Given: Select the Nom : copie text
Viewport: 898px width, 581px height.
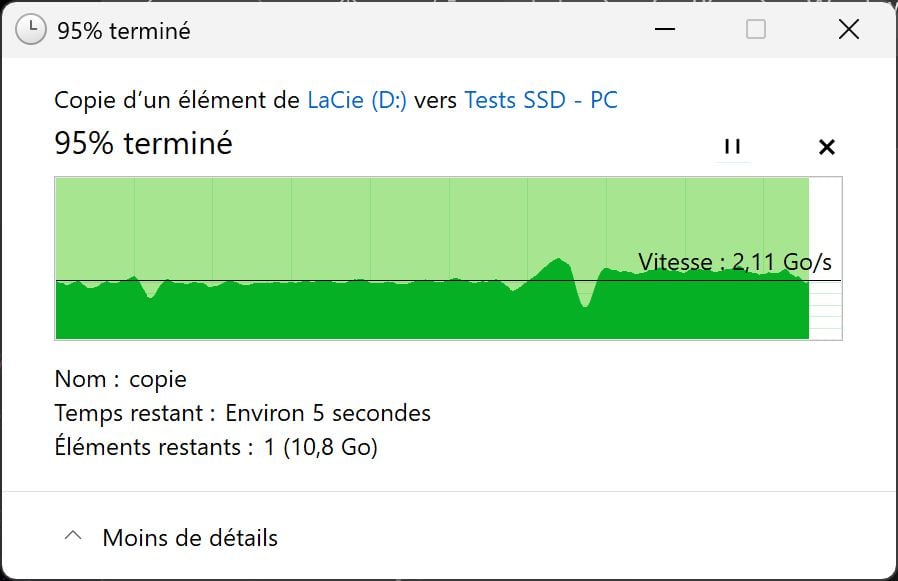Looking at the screenshot, I should (120, 379).
